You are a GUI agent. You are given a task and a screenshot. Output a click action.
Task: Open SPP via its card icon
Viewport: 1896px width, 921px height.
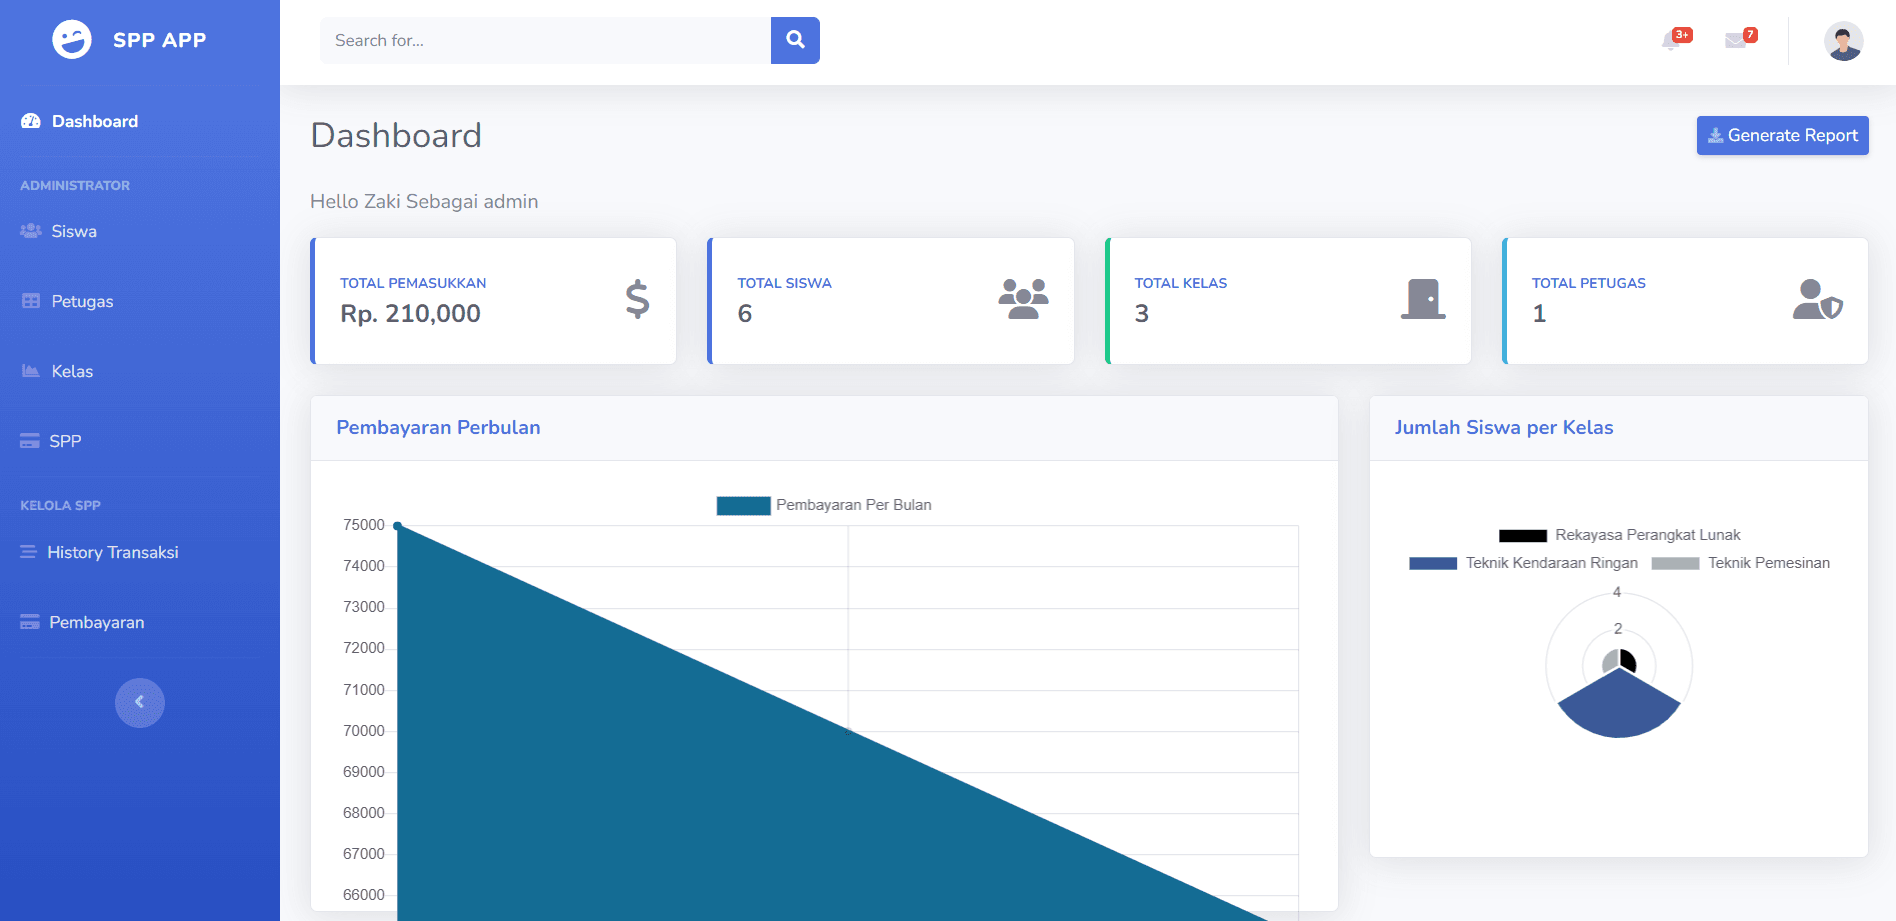click(x=28, y=440)
